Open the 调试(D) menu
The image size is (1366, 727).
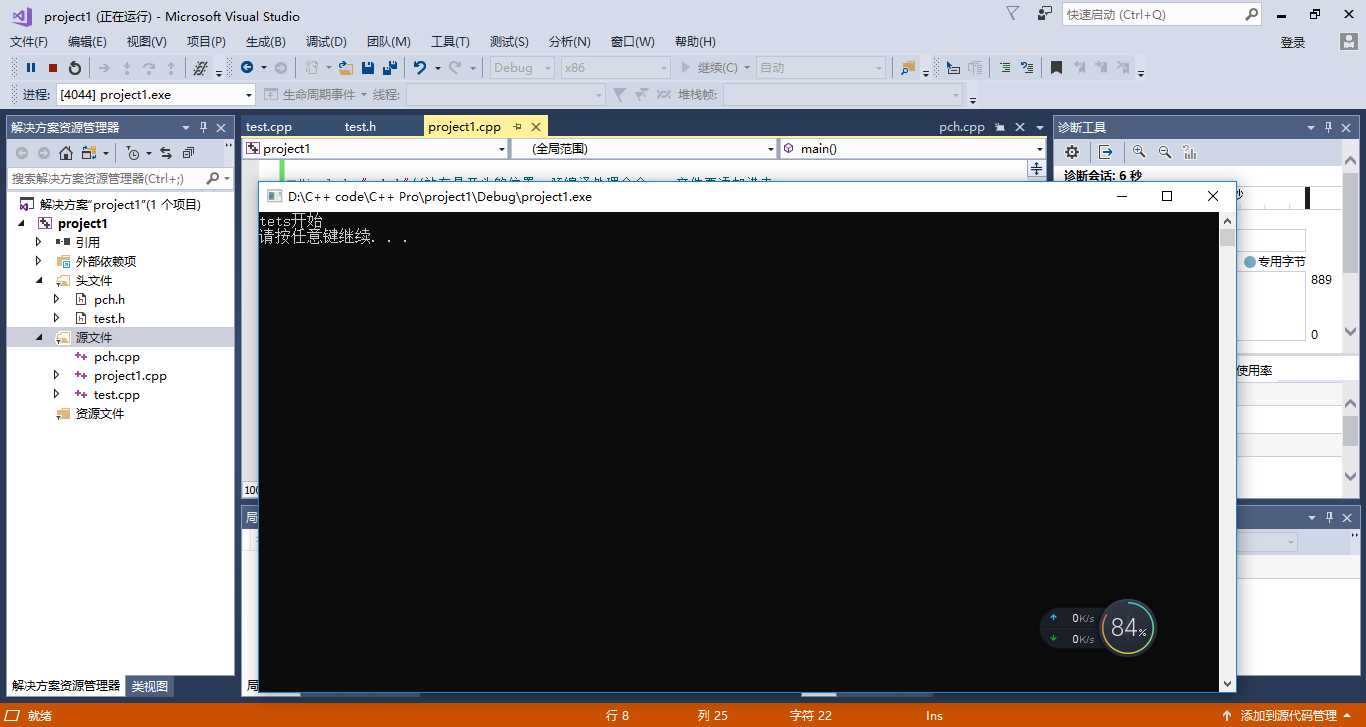326,41
